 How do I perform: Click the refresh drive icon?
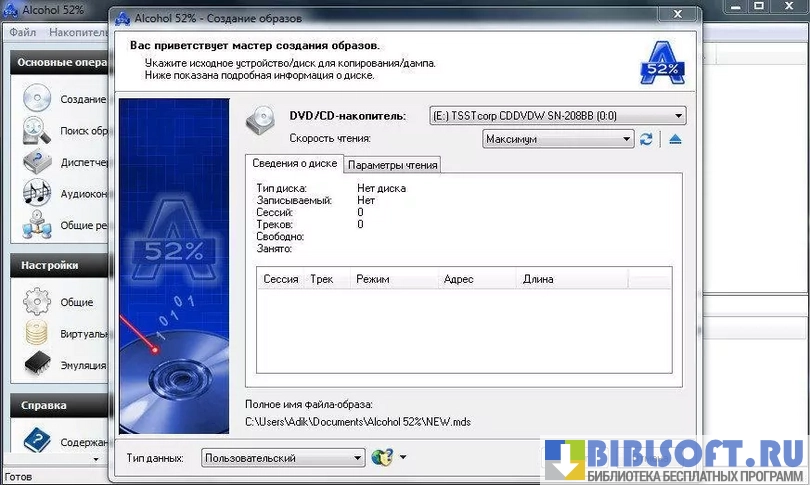pyautogui.click(x=646, y=139)
